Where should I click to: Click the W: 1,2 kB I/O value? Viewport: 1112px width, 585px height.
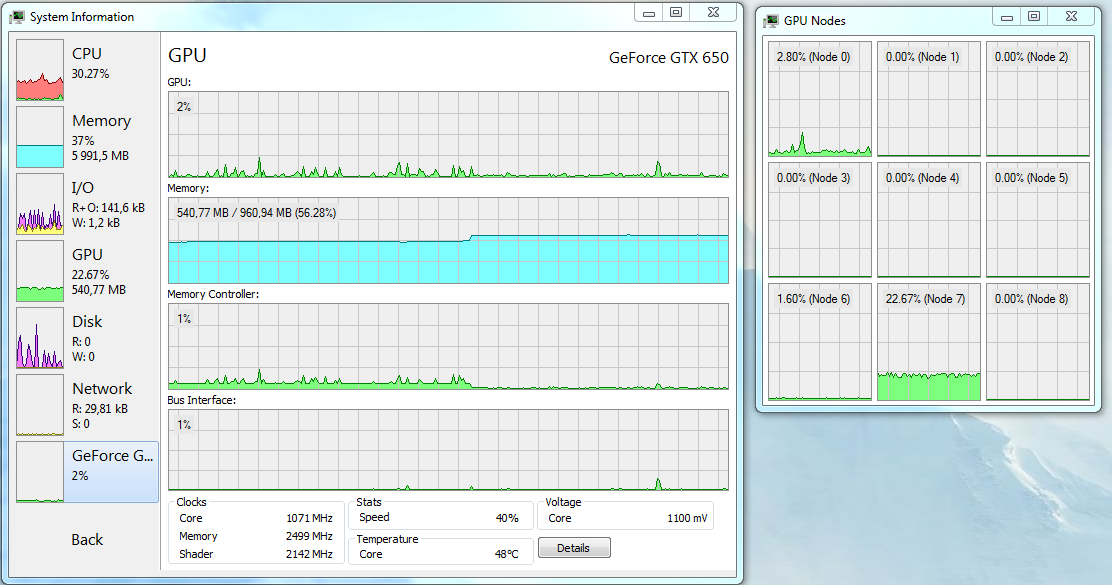(x=96, y=223)
